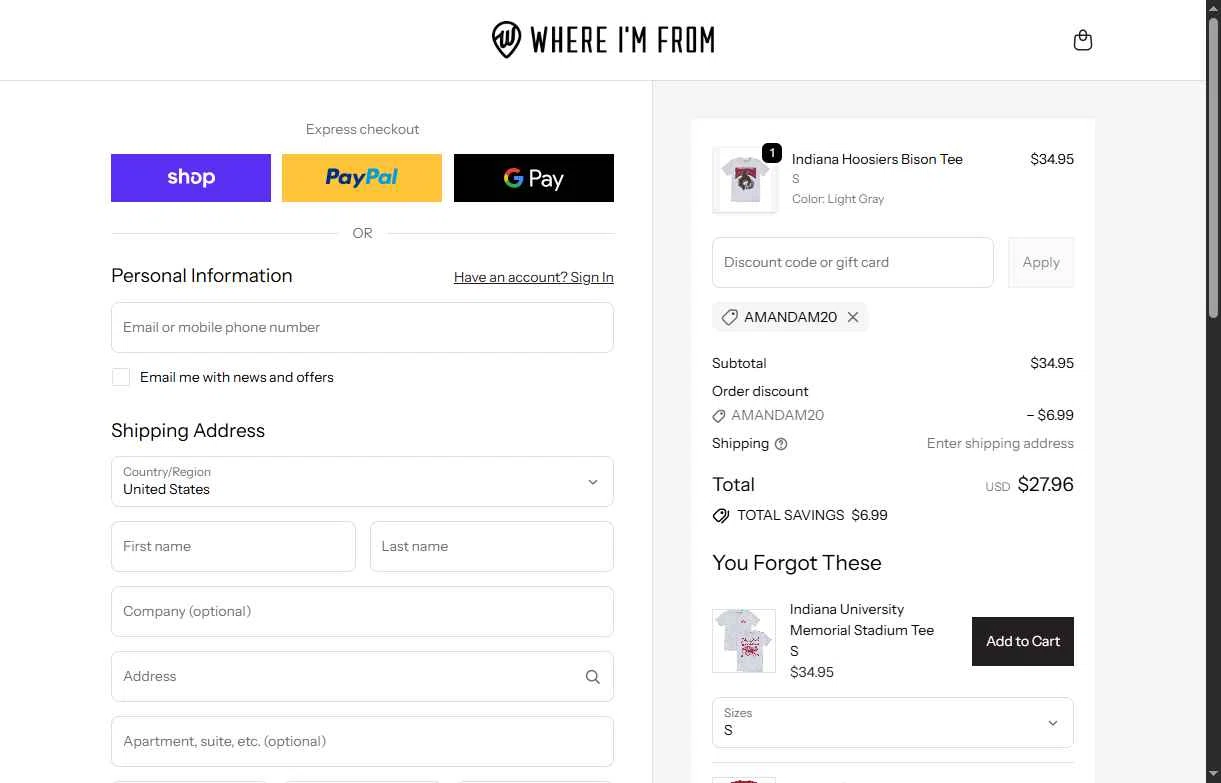Click the Address input field
1221x783 pixels.
[362, 676]
